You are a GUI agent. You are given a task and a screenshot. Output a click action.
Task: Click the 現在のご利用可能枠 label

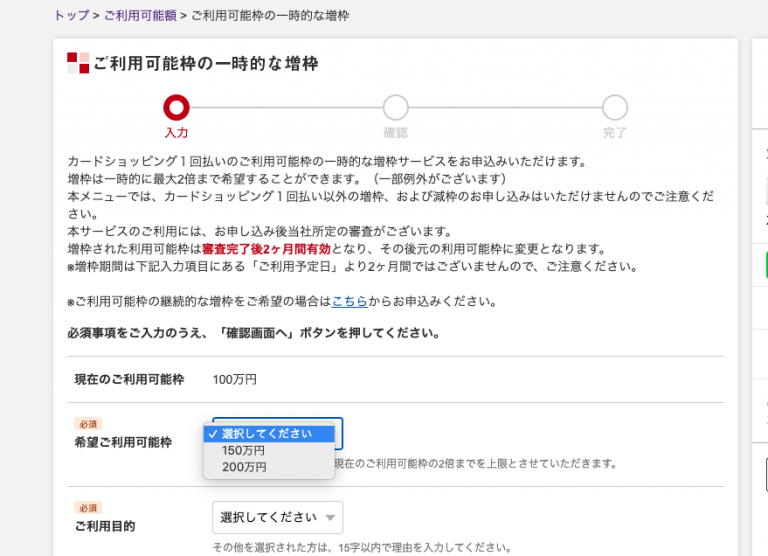click(129, 380)
